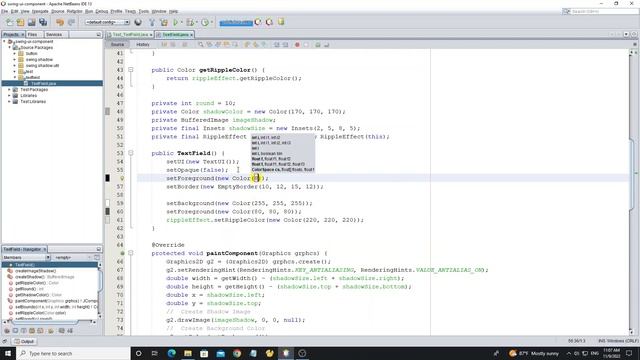
Task: Click the red circle icon in editor toolbar
Action: 297,44
